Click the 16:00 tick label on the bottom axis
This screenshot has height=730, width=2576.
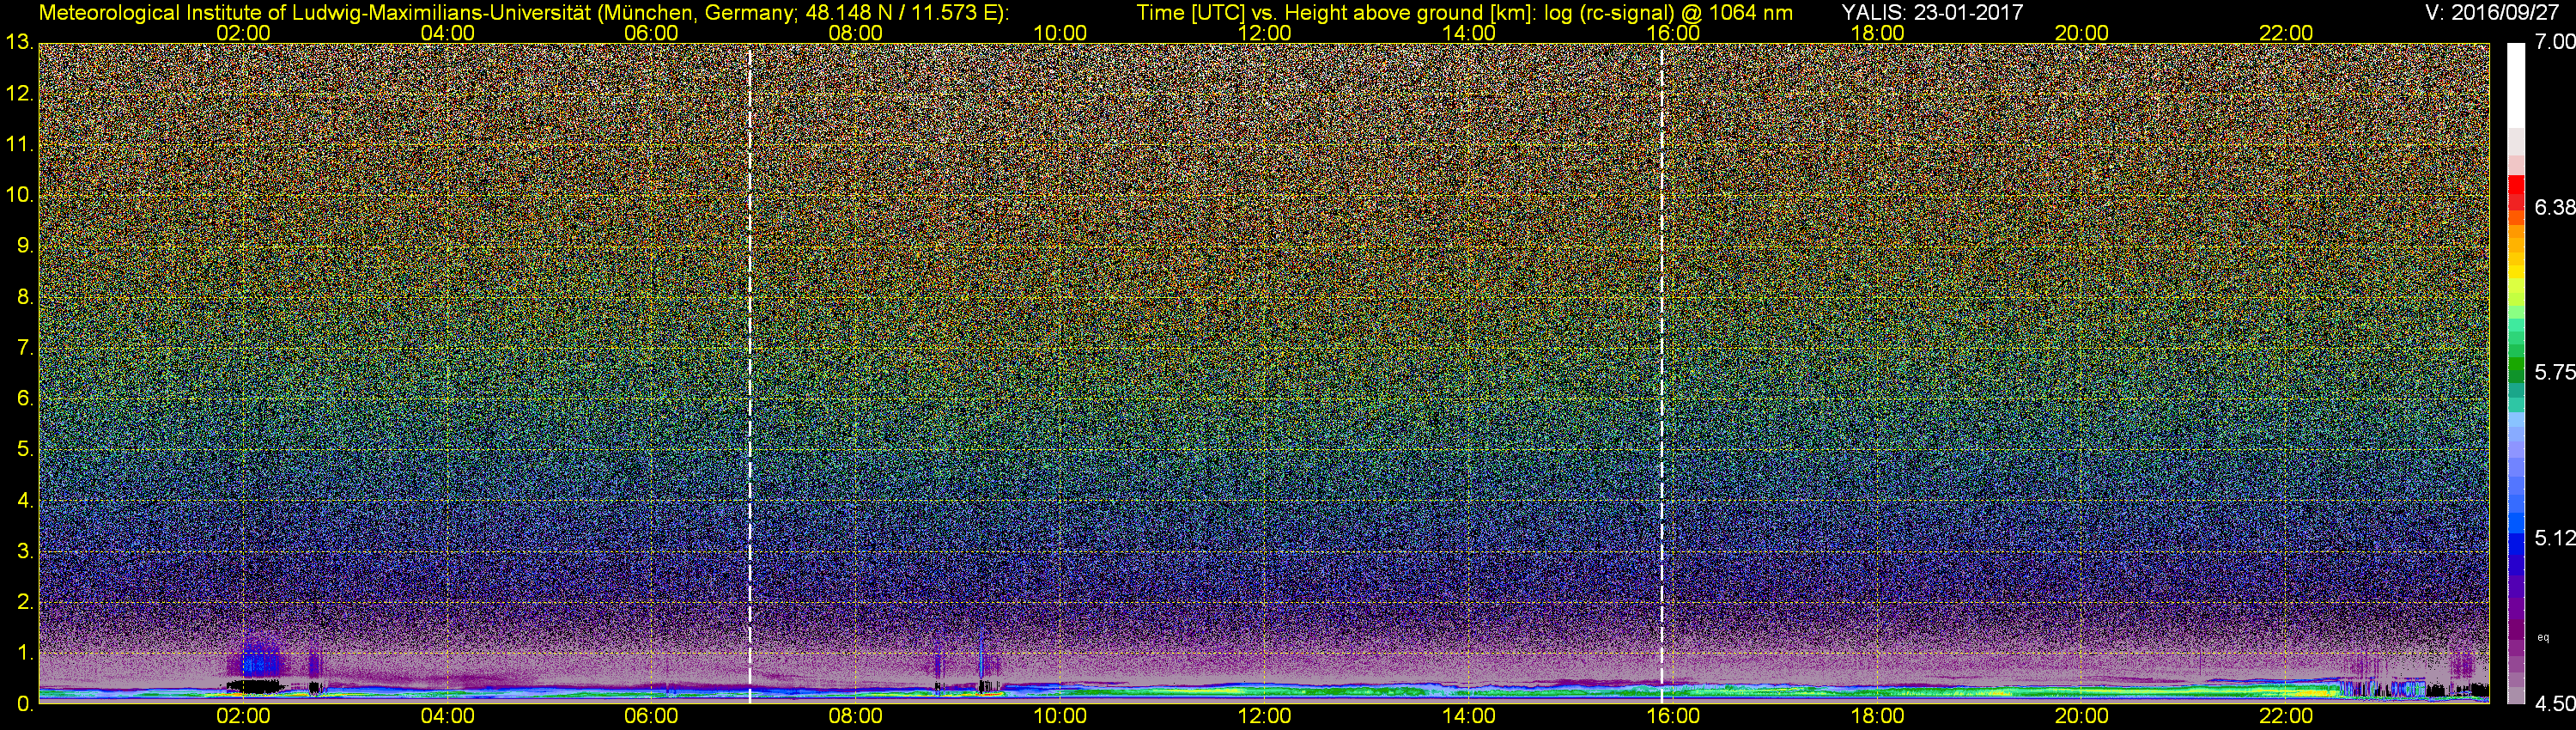click(x=1673, y=716)
